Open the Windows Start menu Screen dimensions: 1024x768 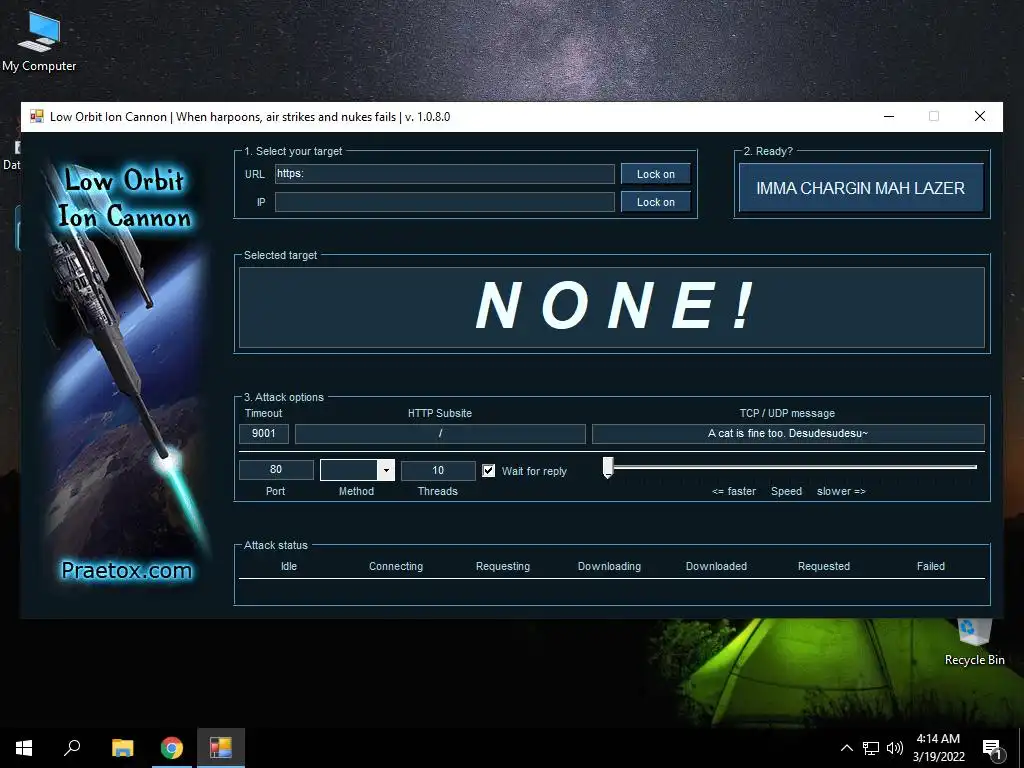24,748
